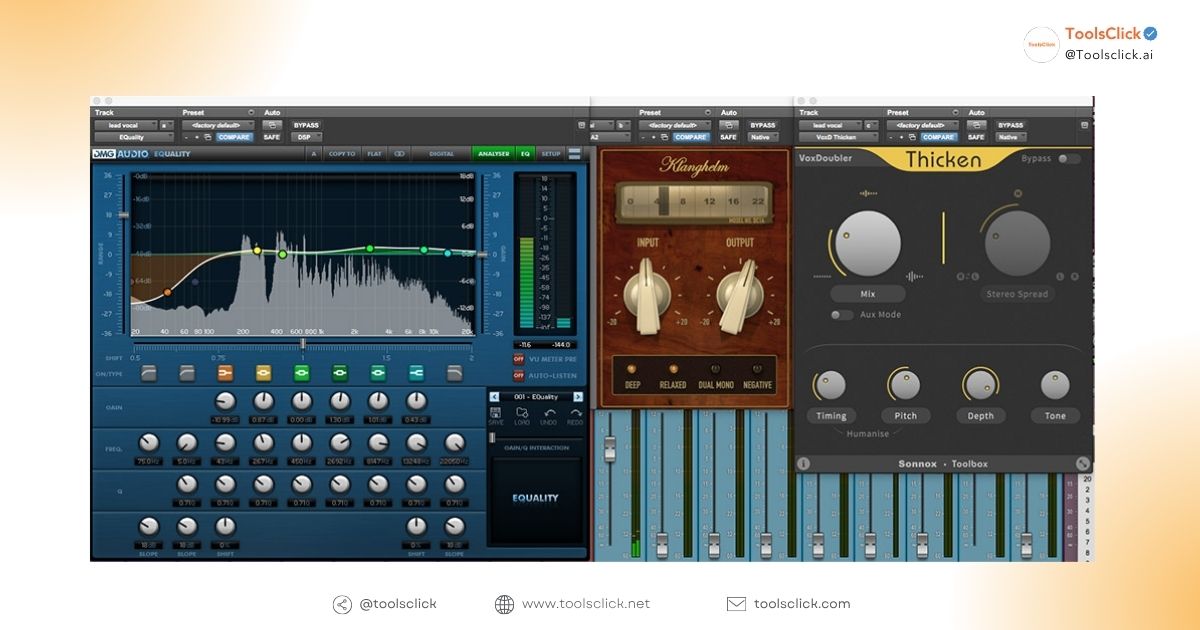Screen dimensions: 1200x630
Task: Click the cyan EQ node on the curve
Action: pos(448,253)
